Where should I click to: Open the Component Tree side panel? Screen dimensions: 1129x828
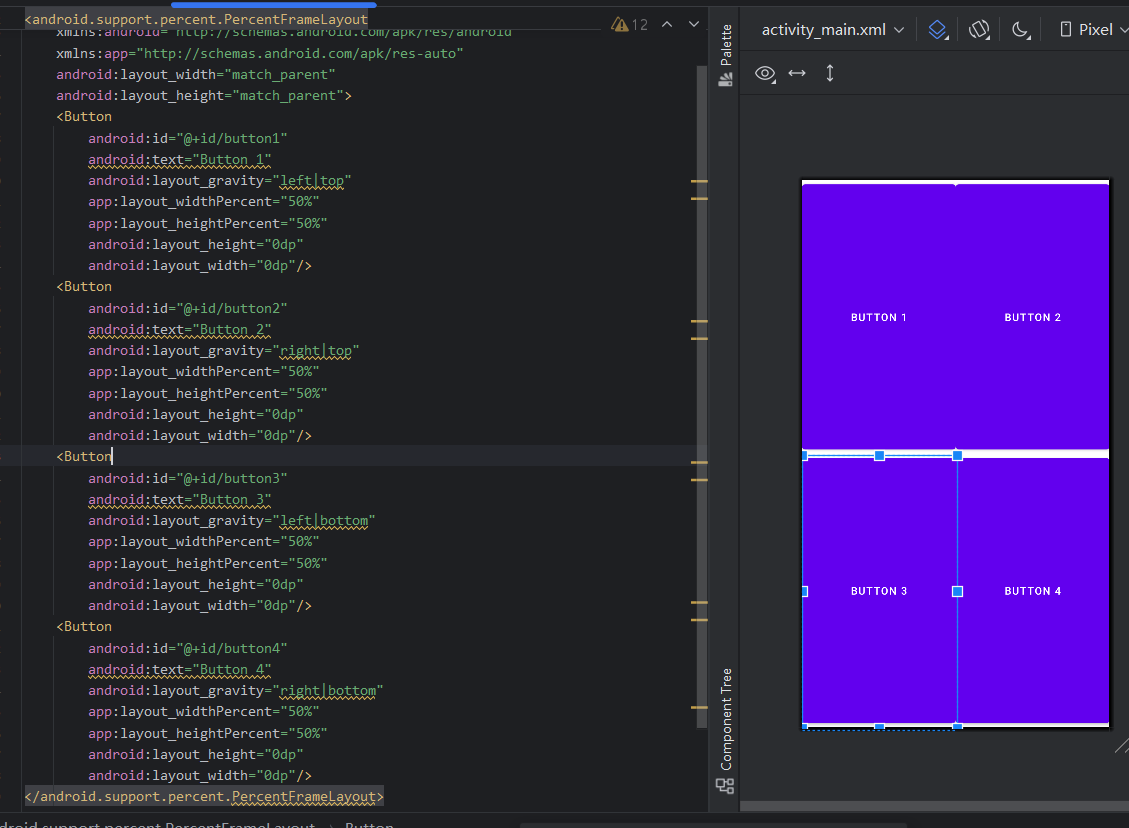click(726, 728)
